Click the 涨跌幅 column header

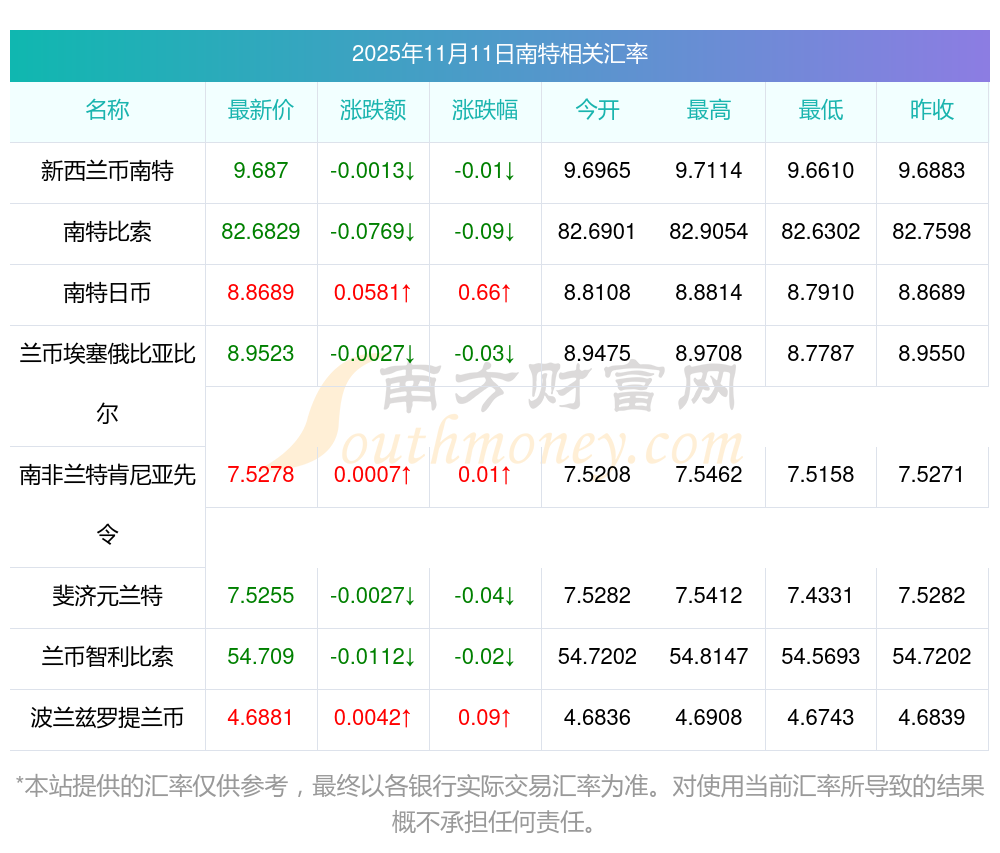pos(485,110)
